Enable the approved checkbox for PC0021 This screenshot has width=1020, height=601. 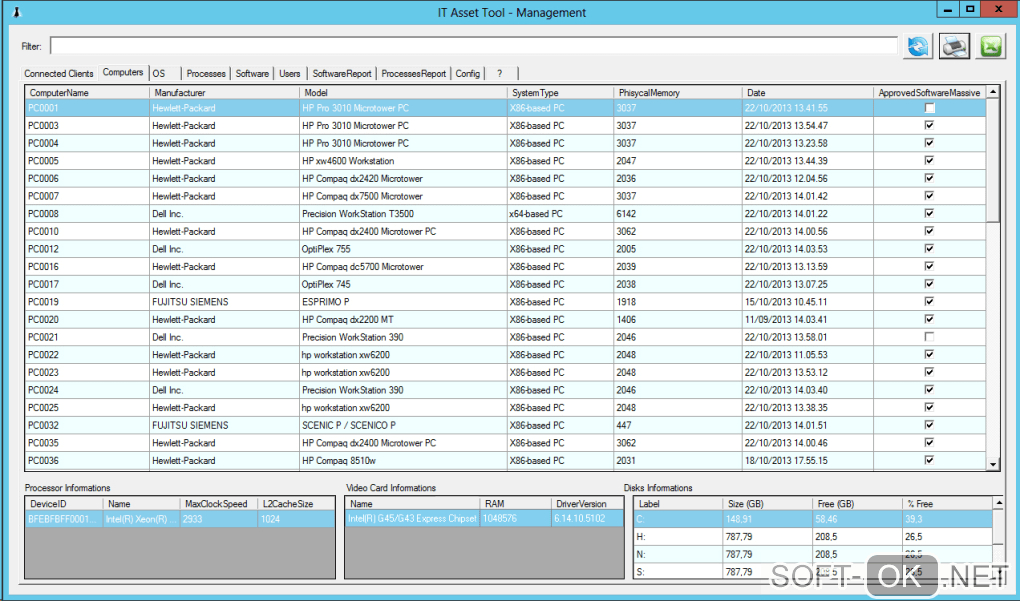coord(929,337)
